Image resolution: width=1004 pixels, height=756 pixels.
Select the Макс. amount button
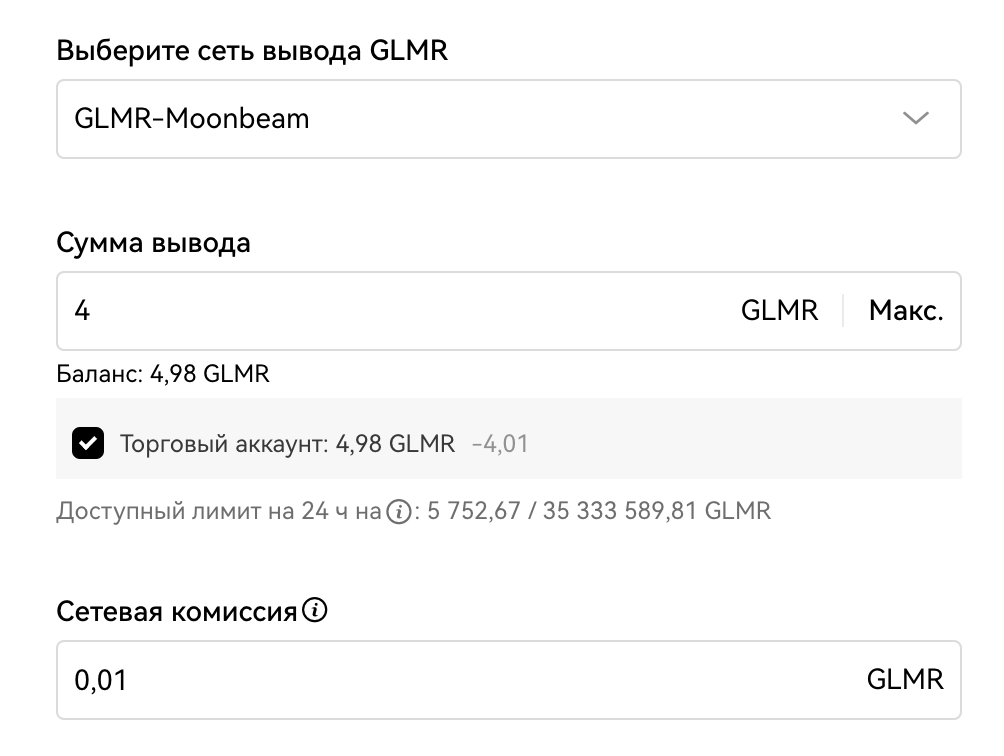[905, 310]
